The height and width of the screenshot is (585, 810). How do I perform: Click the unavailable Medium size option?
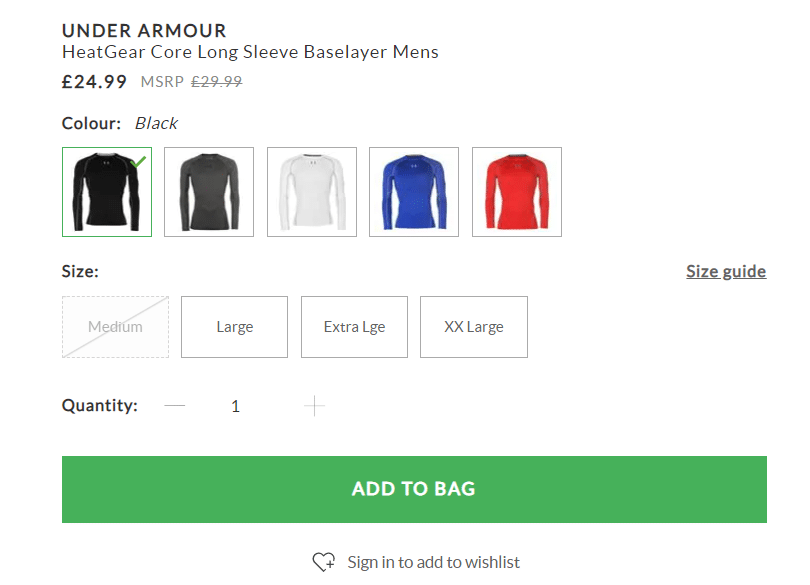point(115,326)
